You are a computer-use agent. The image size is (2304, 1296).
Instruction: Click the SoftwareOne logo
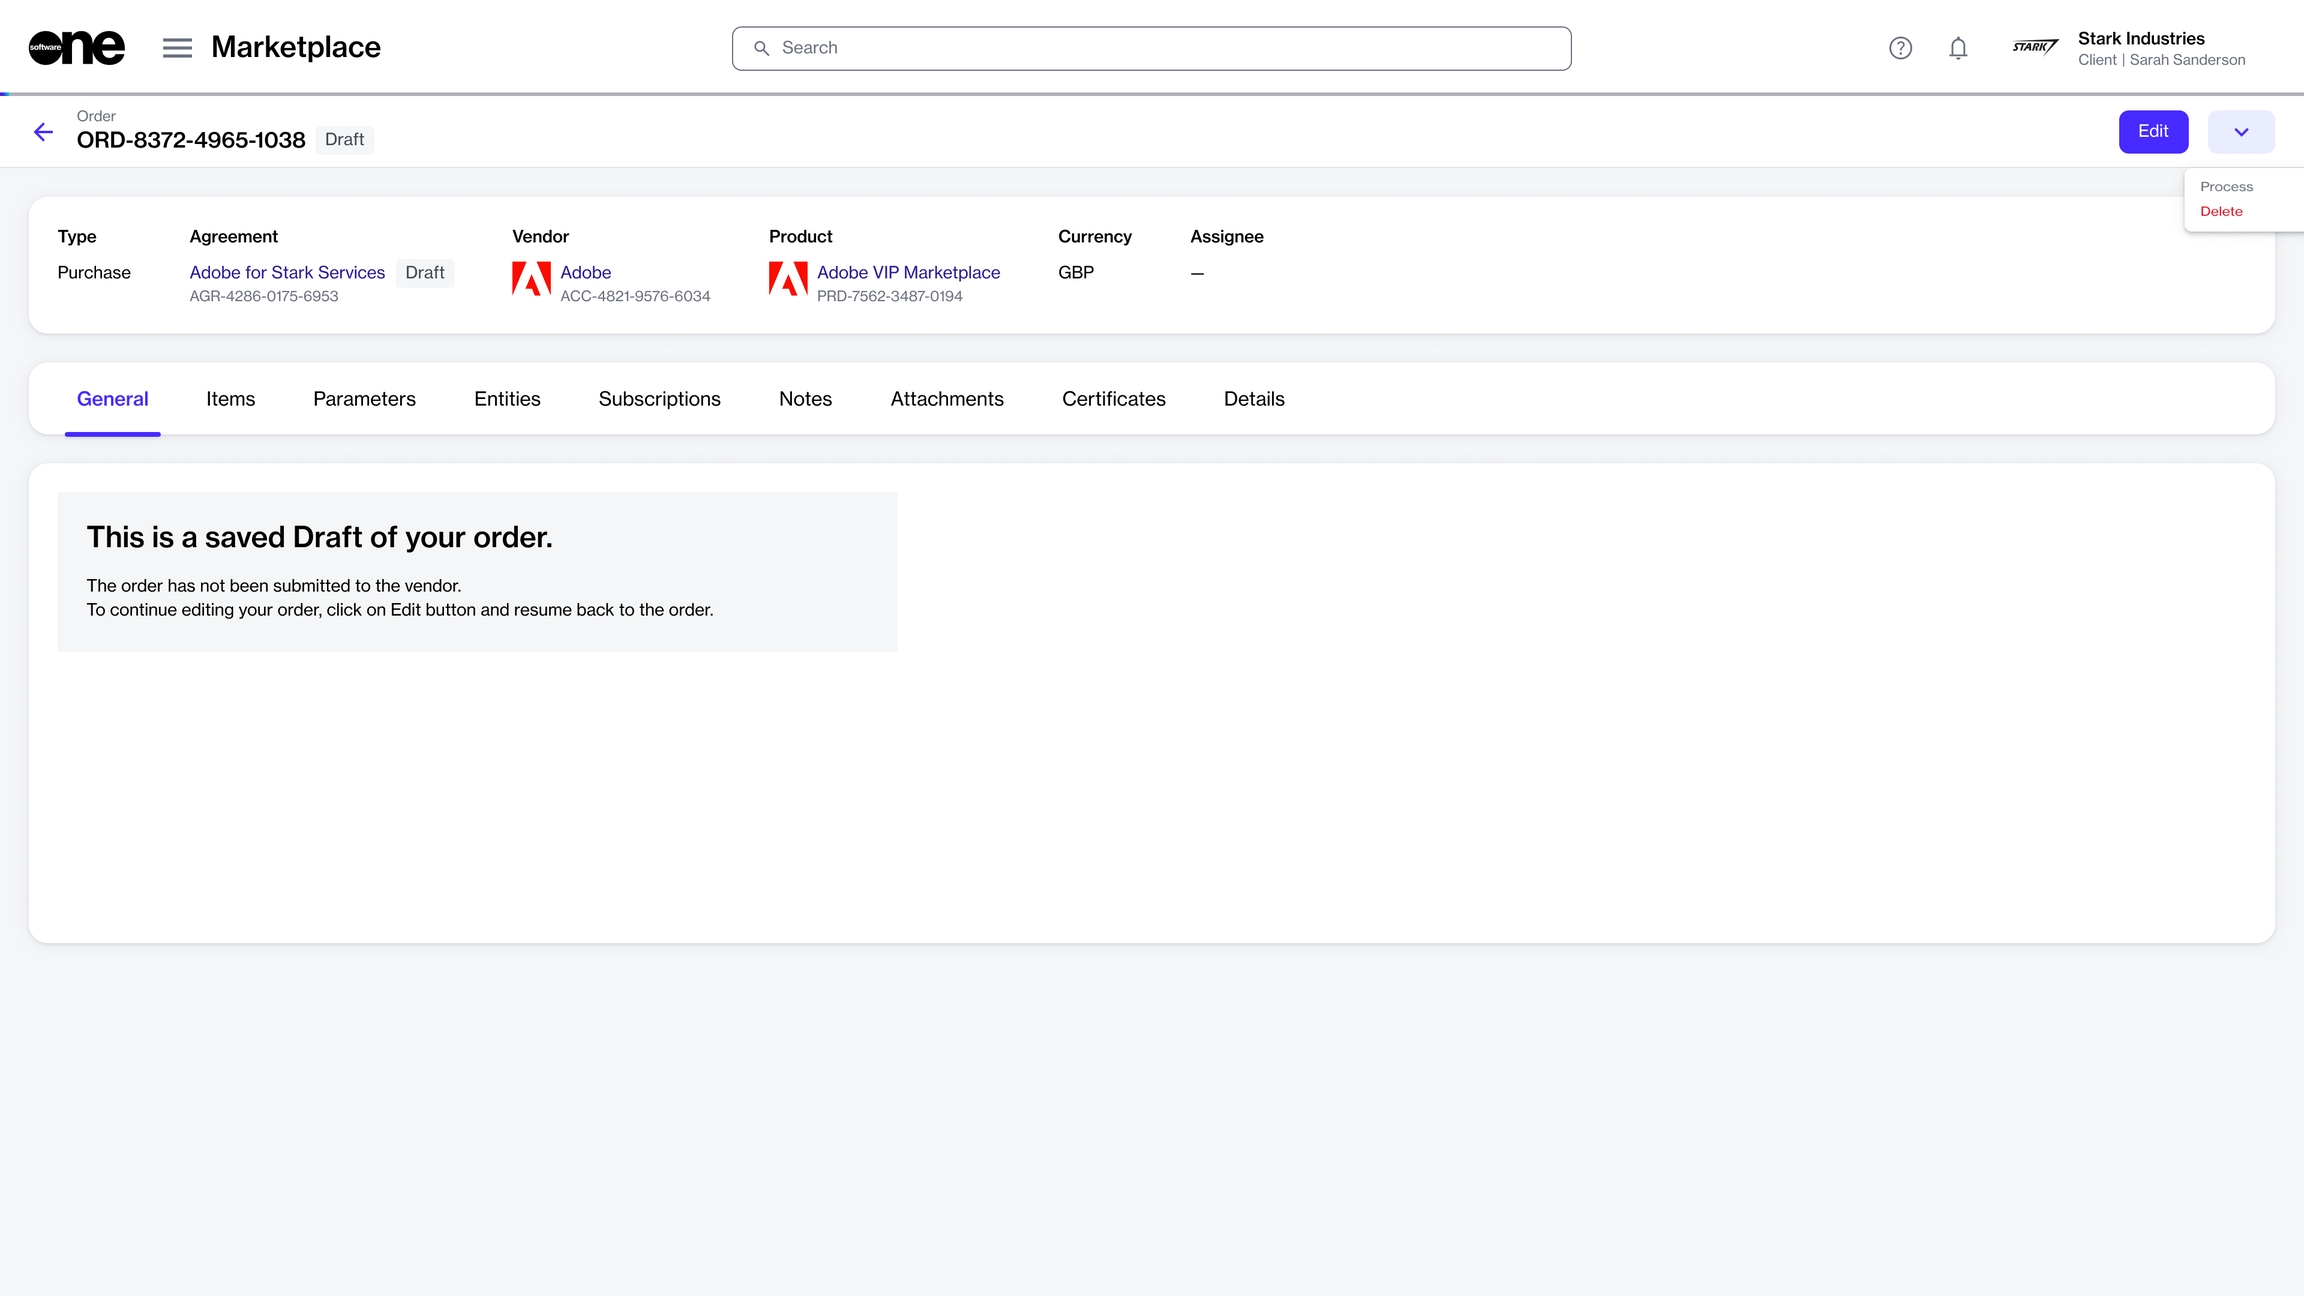coord(76,47)
